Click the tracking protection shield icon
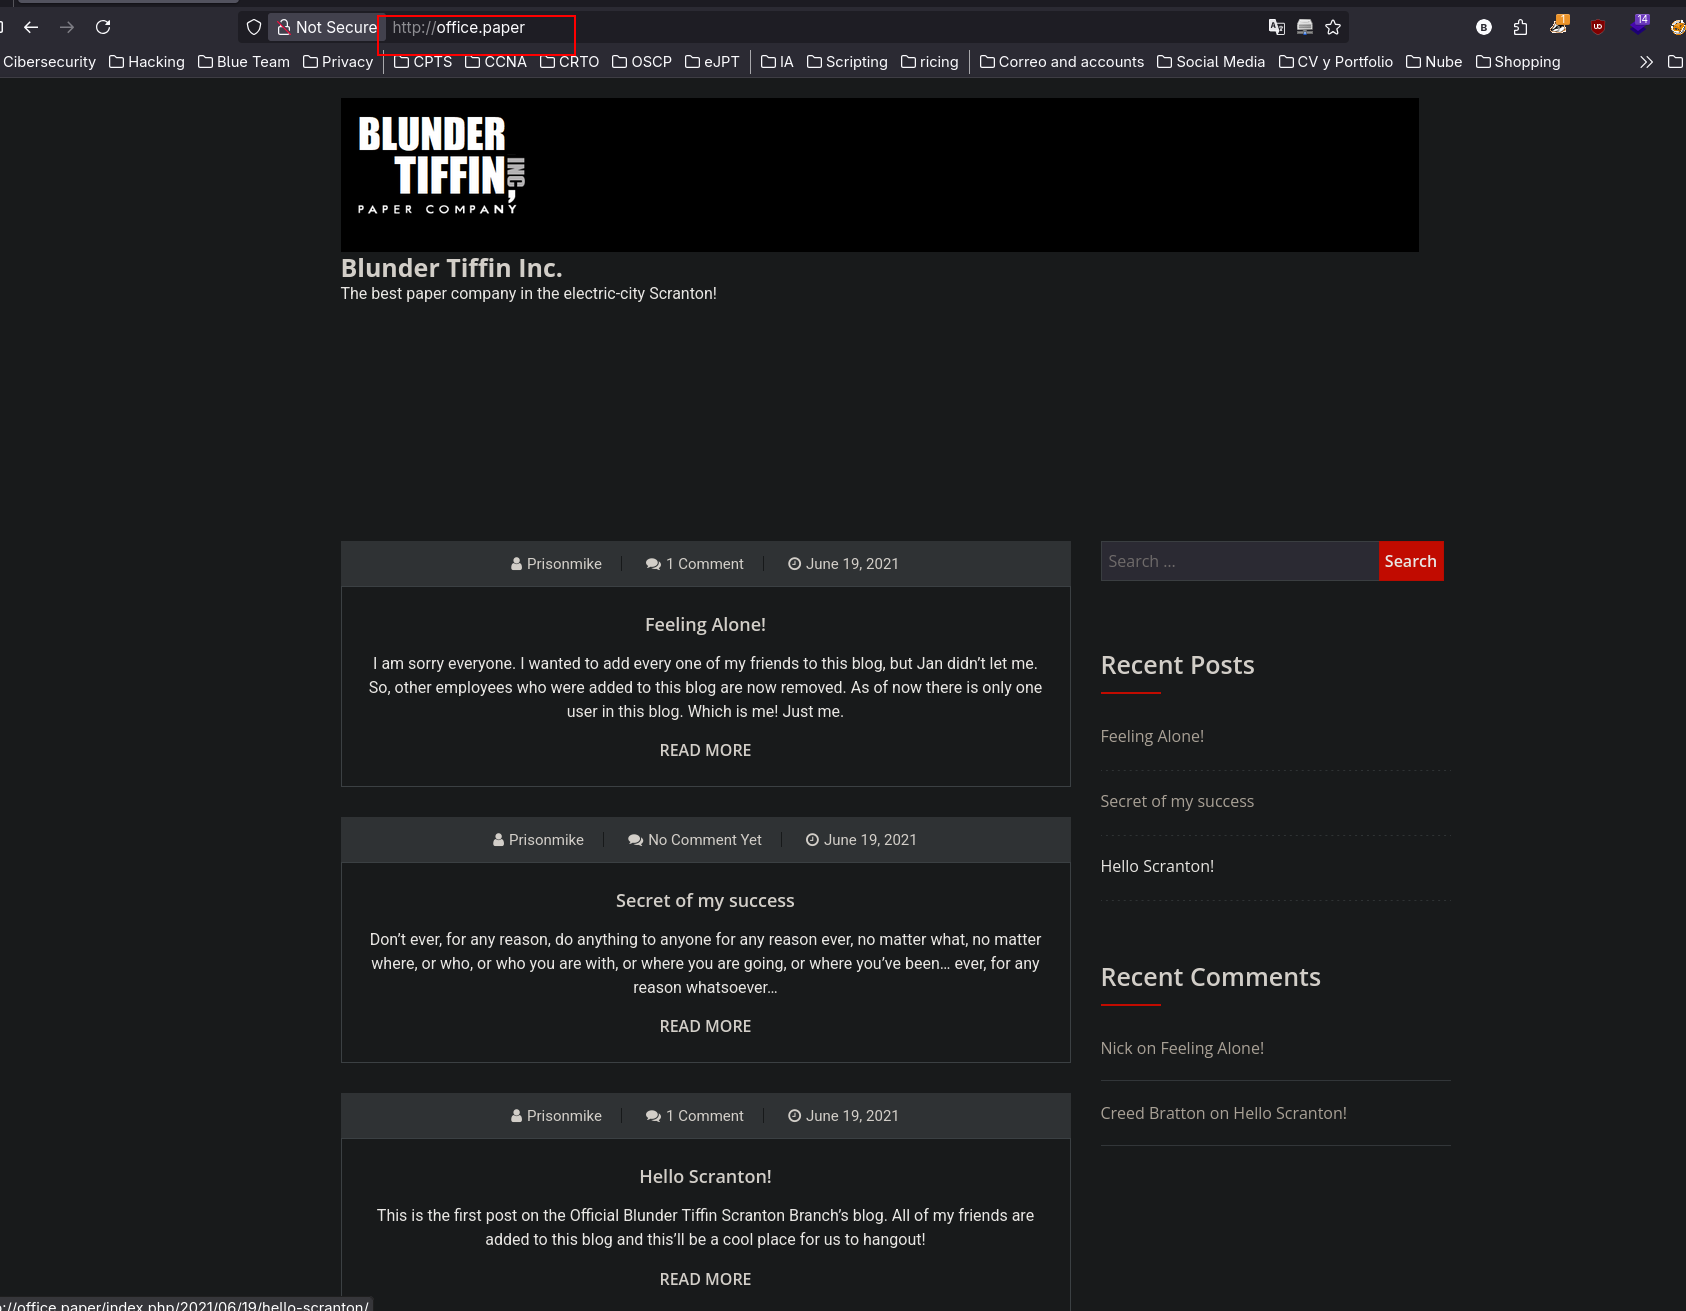 pyautogui.click(x=254, y=27)
